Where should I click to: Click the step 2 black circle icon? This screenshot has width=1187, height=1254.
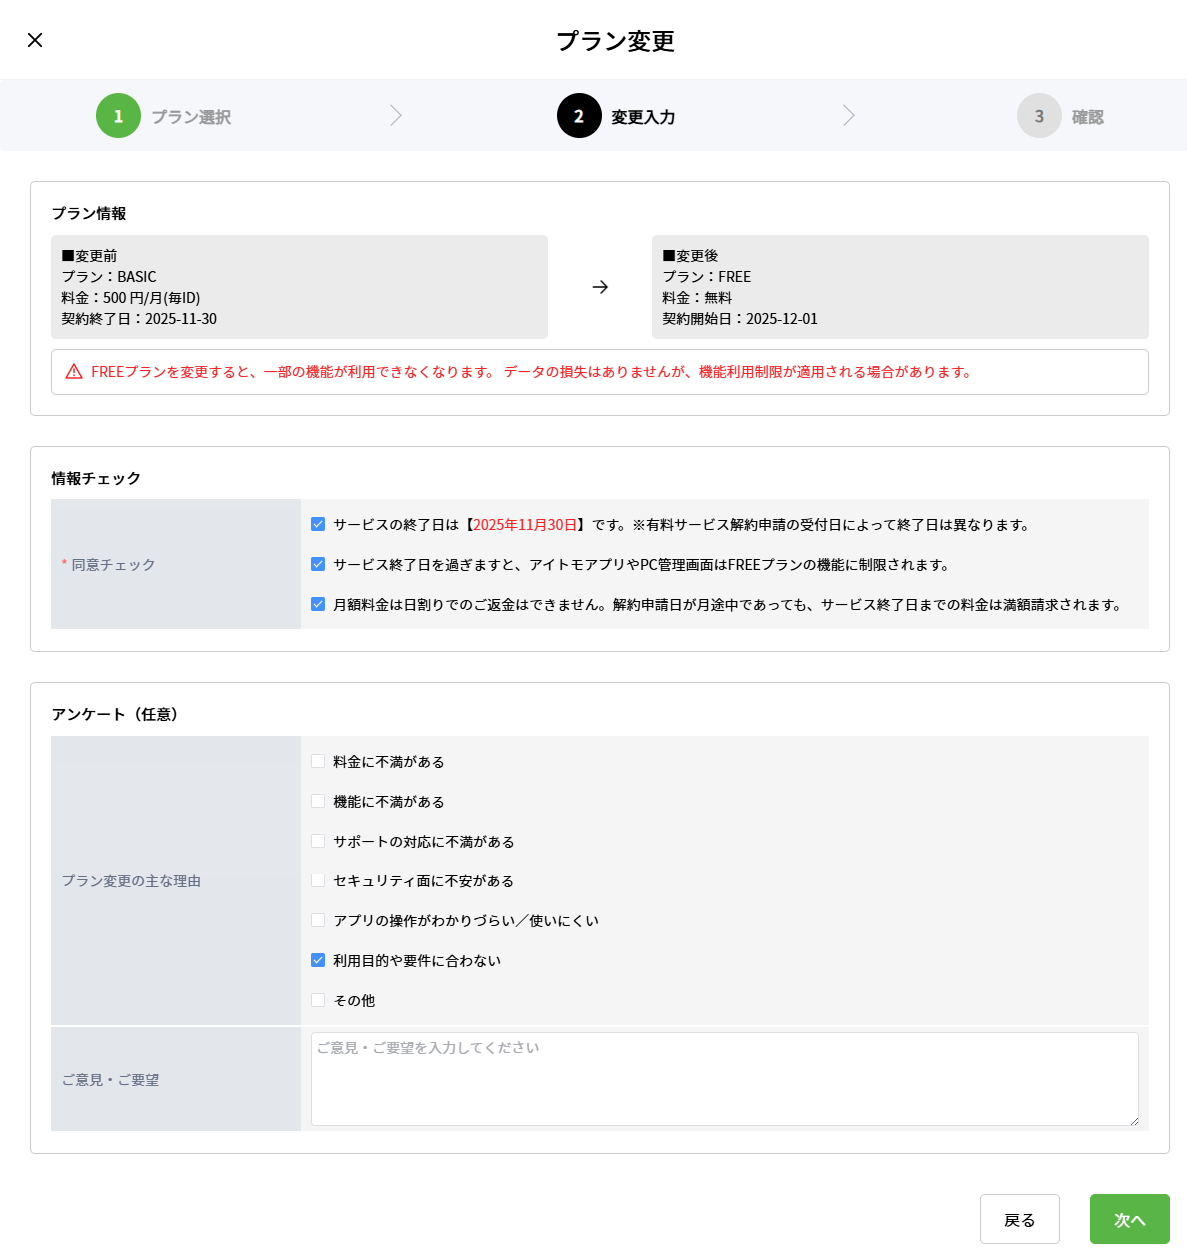click(579, 116)
